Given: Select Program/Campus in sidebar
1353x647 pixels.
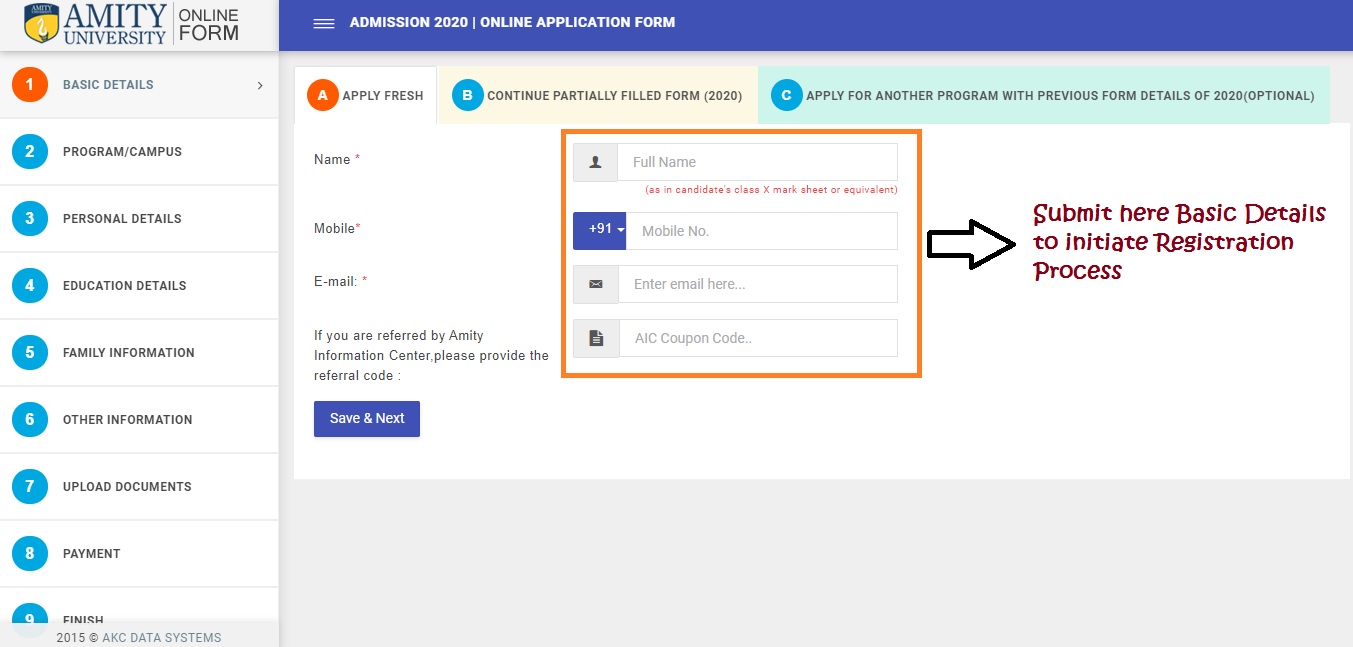Looking at the screenshot, I should (139, 152).
